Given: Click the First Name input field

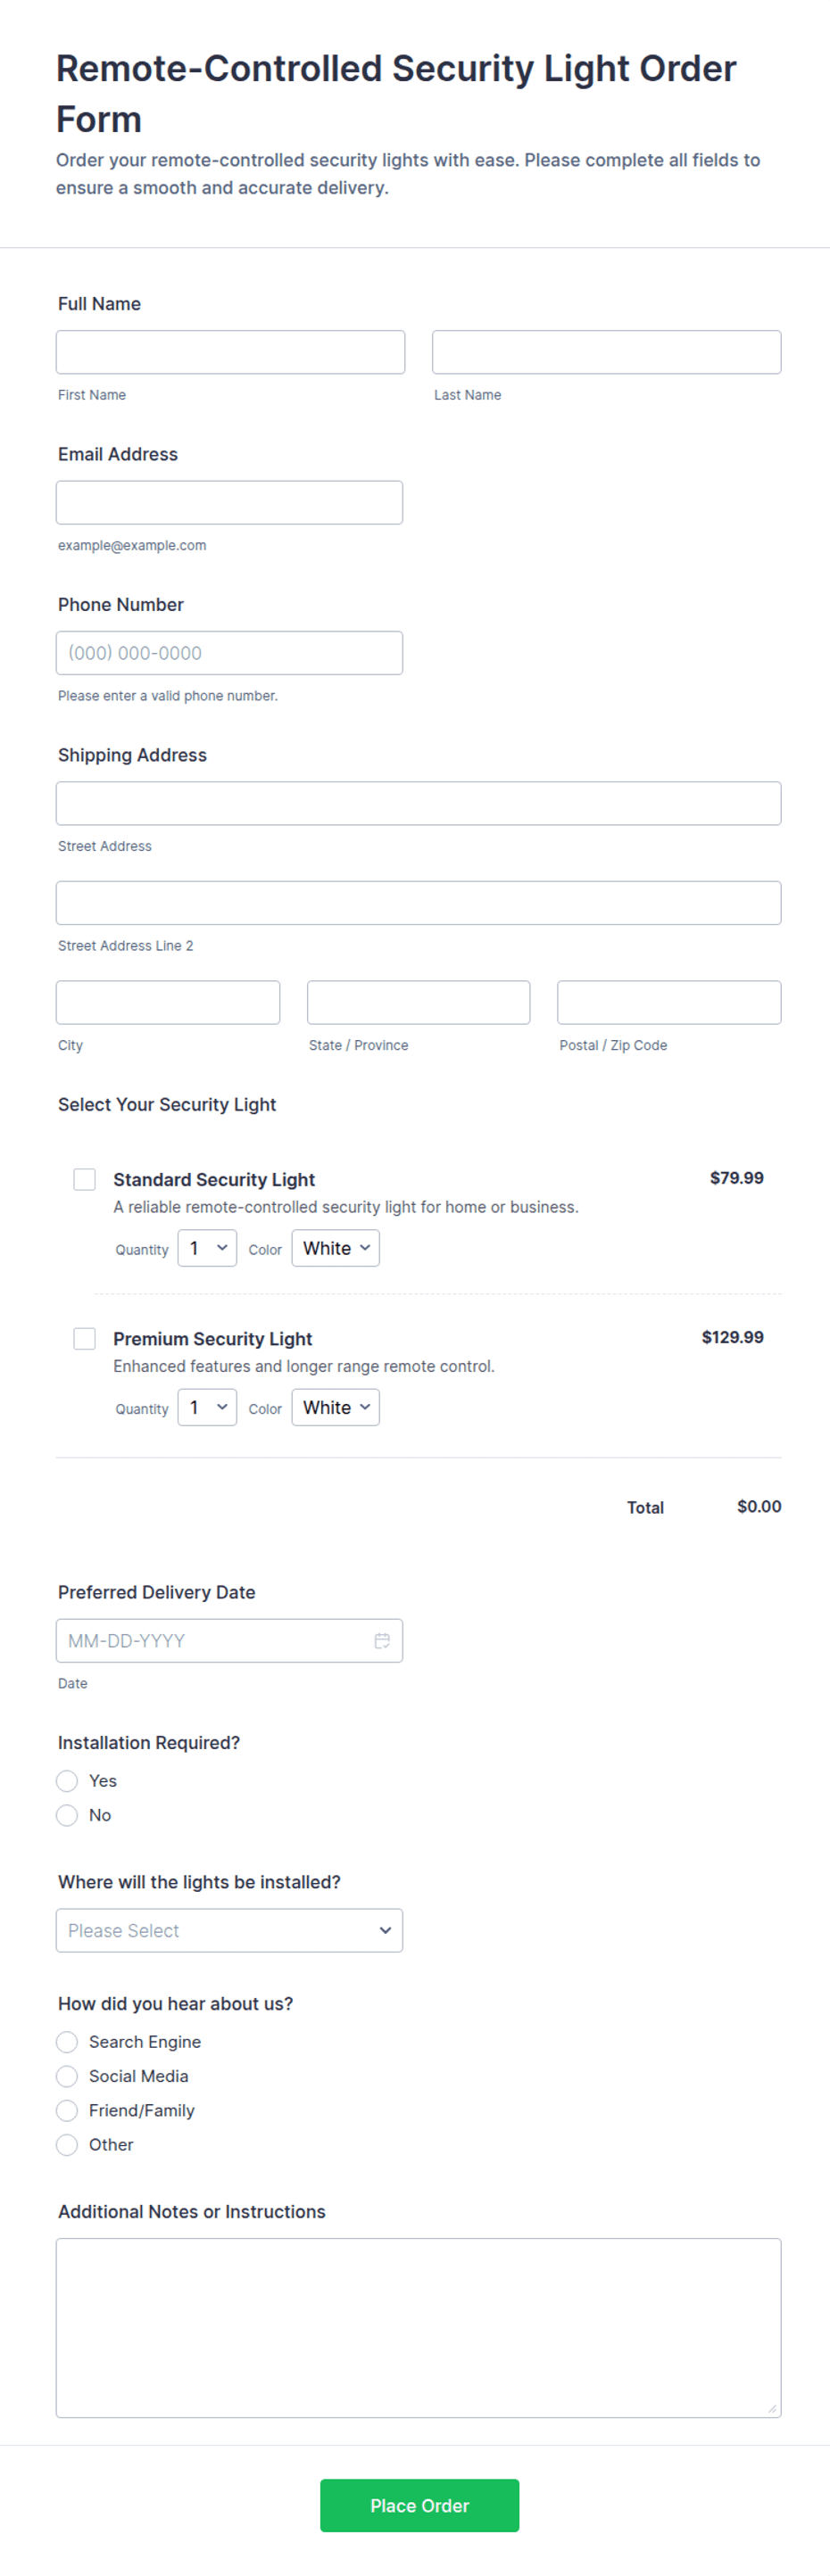Looking at the screenshot, I should [x=230, y=352].
